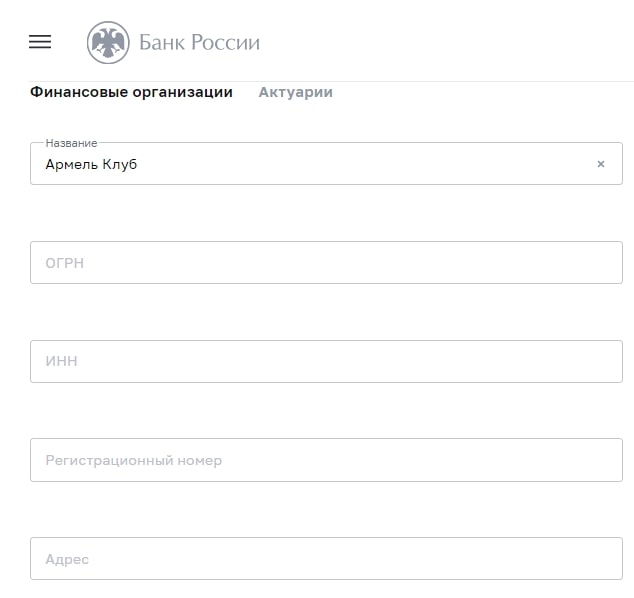Switch to the Актуарии tab

click(296, 92)
